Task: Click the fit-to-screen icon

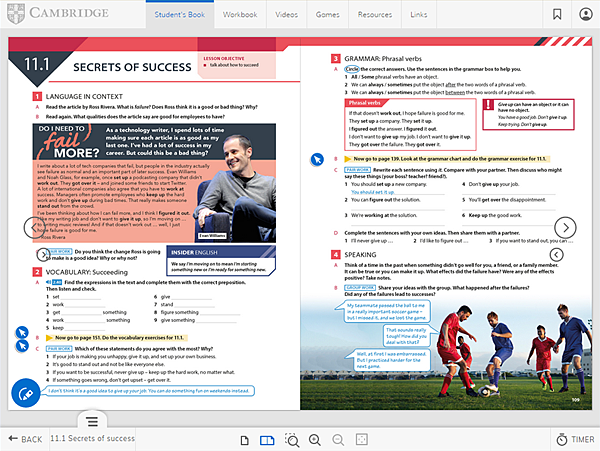Action: 362,440
